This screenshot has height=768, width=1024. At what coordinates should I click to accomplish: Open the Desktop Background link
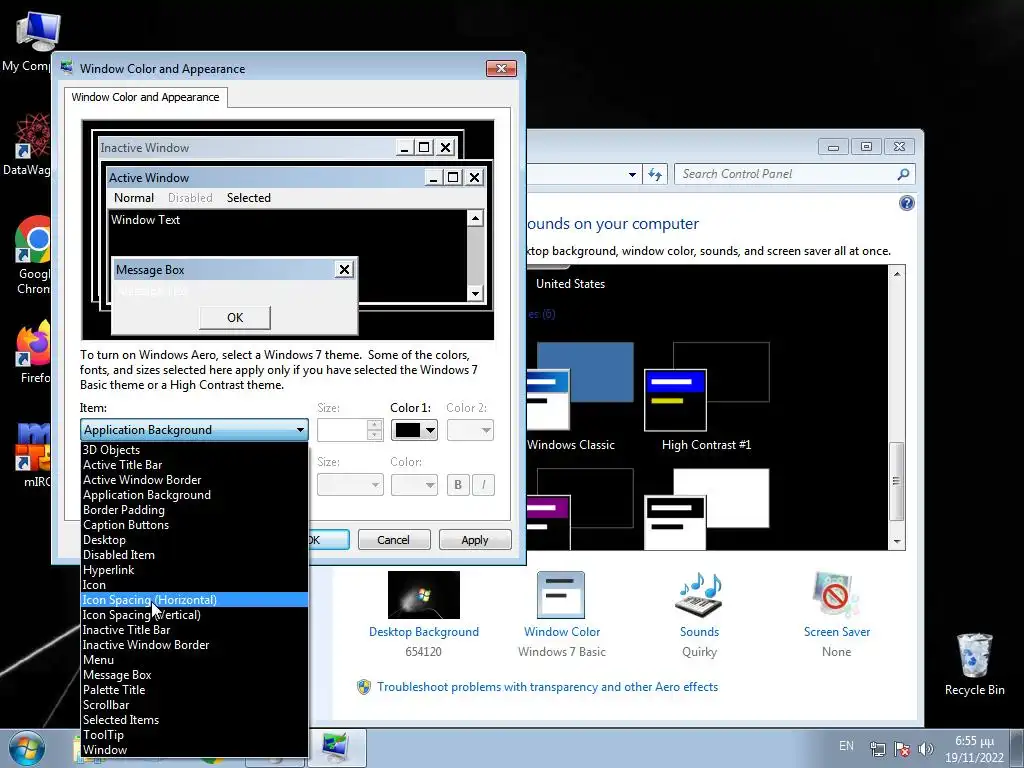click(x=424, y=632)
